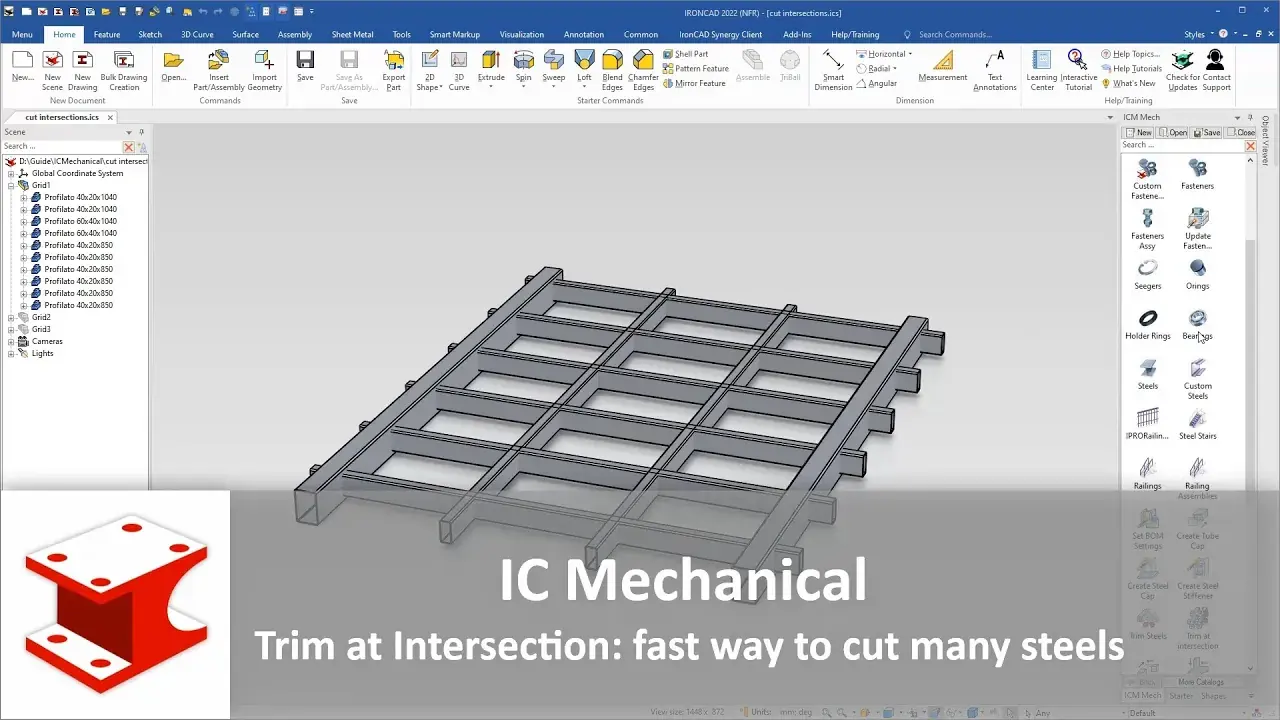
Task: Select the Seegers catalog item
Action: tap(1147, 274)
